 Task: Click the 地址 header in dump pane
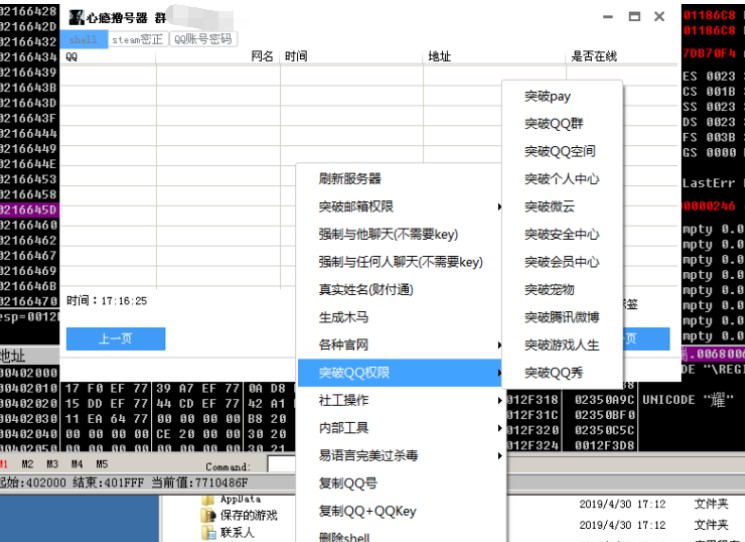[13, 356]
